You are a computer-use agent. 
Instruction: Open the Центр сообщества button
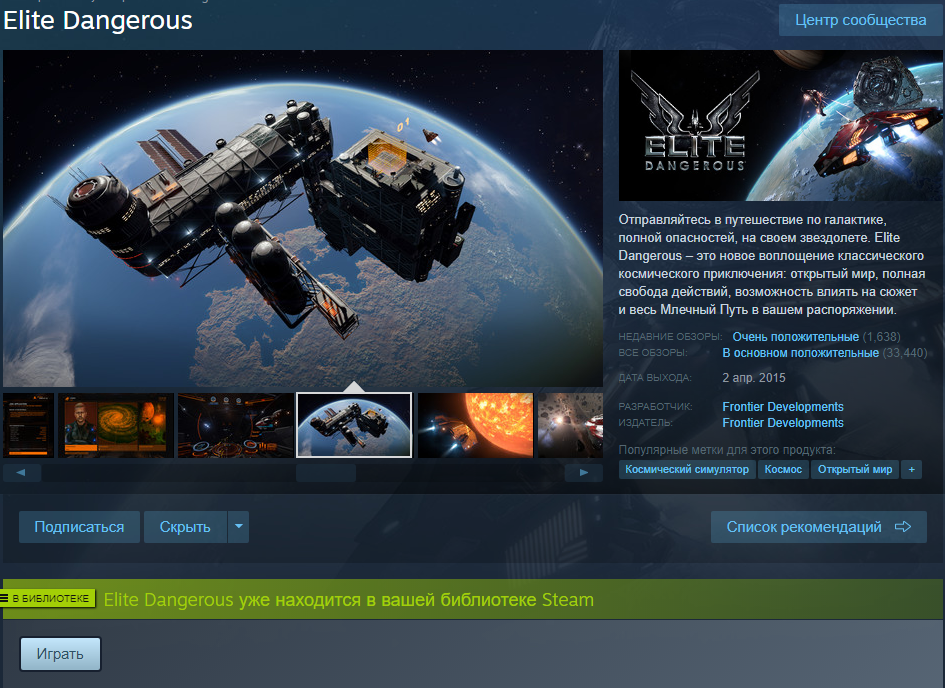861,20
